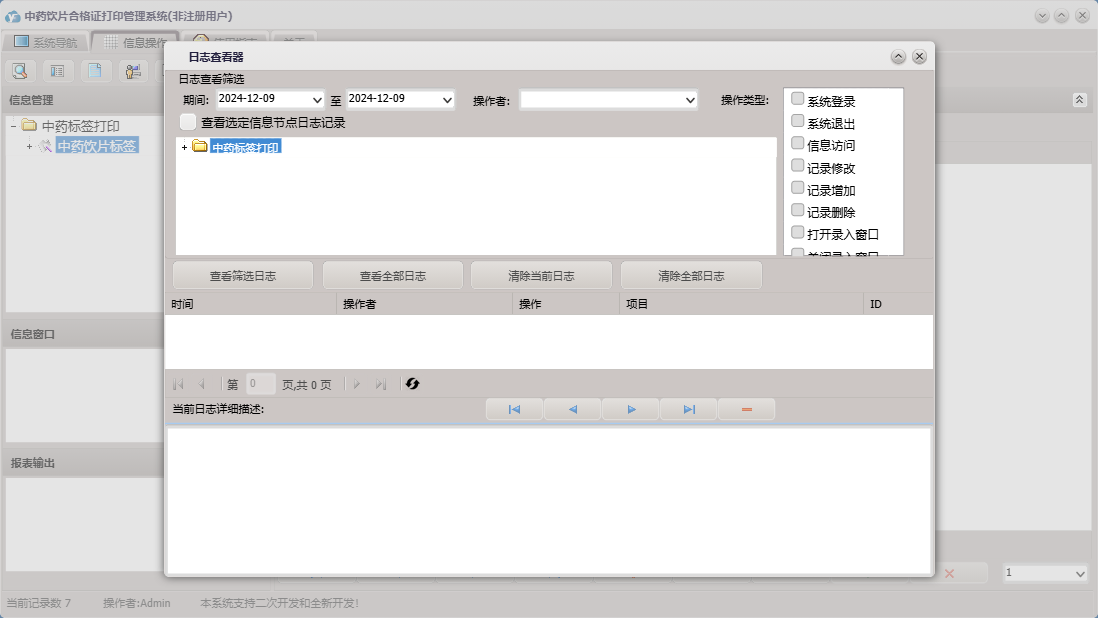The width and height of the screenshot is (1098, 618).
Task: Check the 记录删除 operation type
Action: tap(797, 210)
